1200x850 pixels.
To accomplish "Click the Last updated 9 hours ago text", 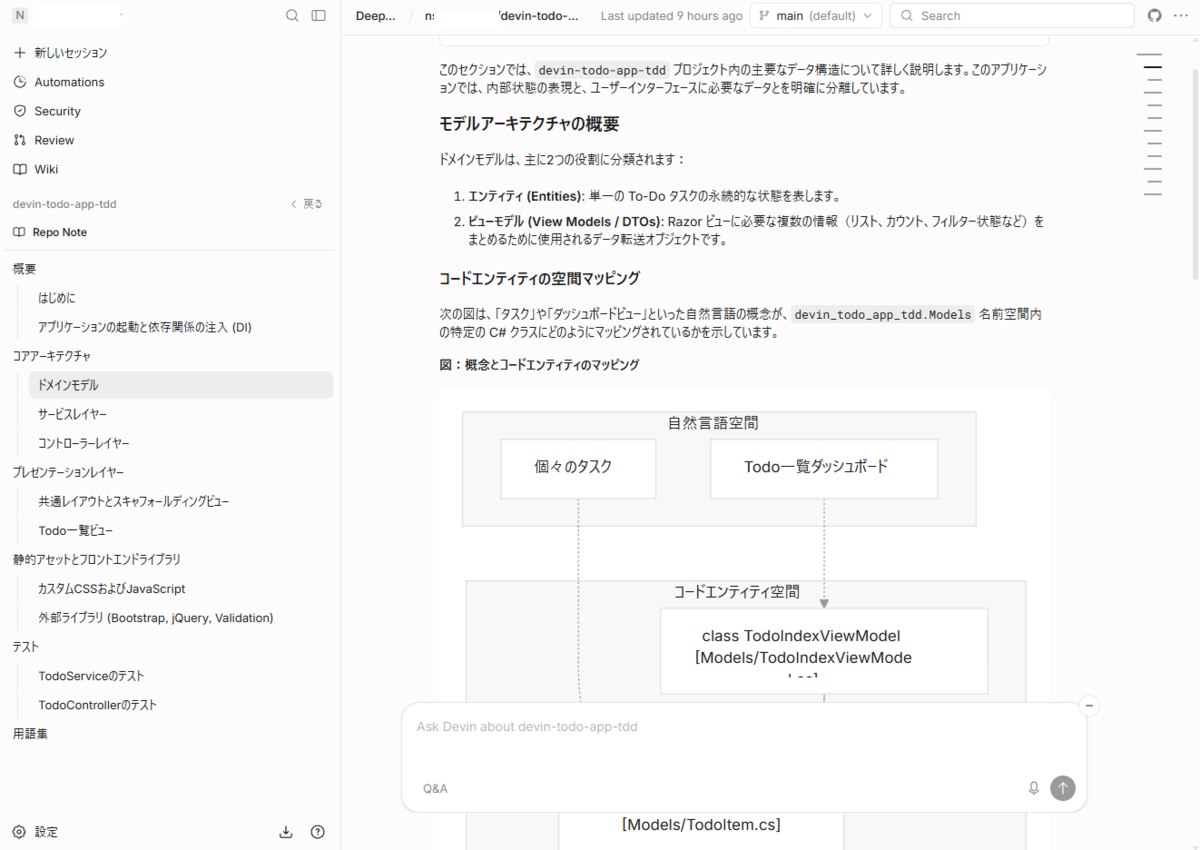I will pos(672,16).
